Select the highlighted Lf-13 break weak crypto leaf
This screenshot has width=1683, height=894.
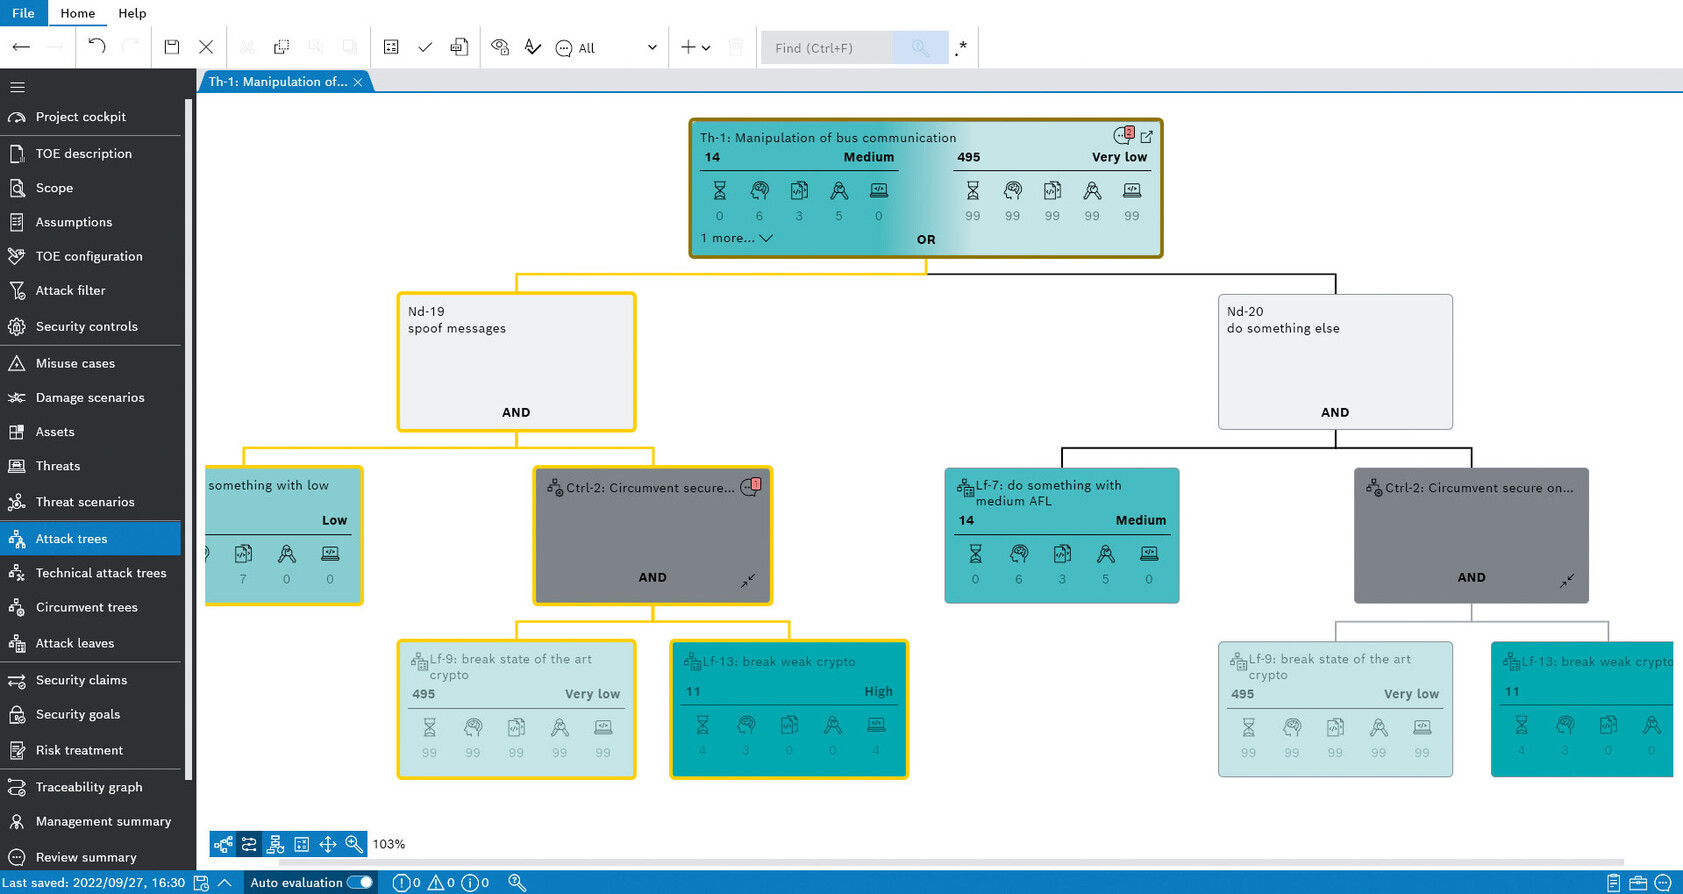tap(789, 709)
